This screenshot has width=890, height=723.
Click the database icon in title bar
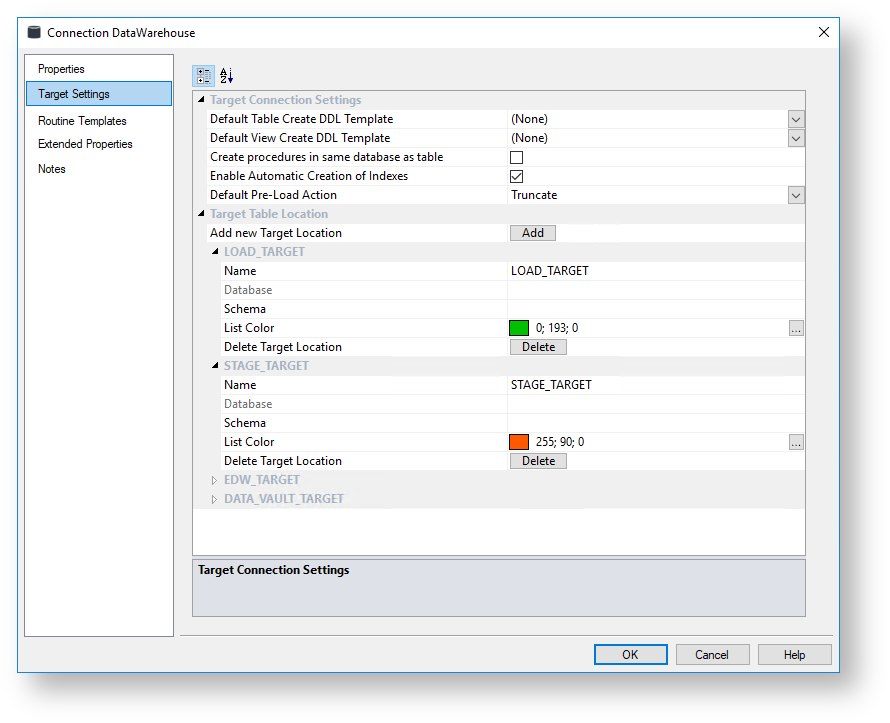[x=34, y=32]
